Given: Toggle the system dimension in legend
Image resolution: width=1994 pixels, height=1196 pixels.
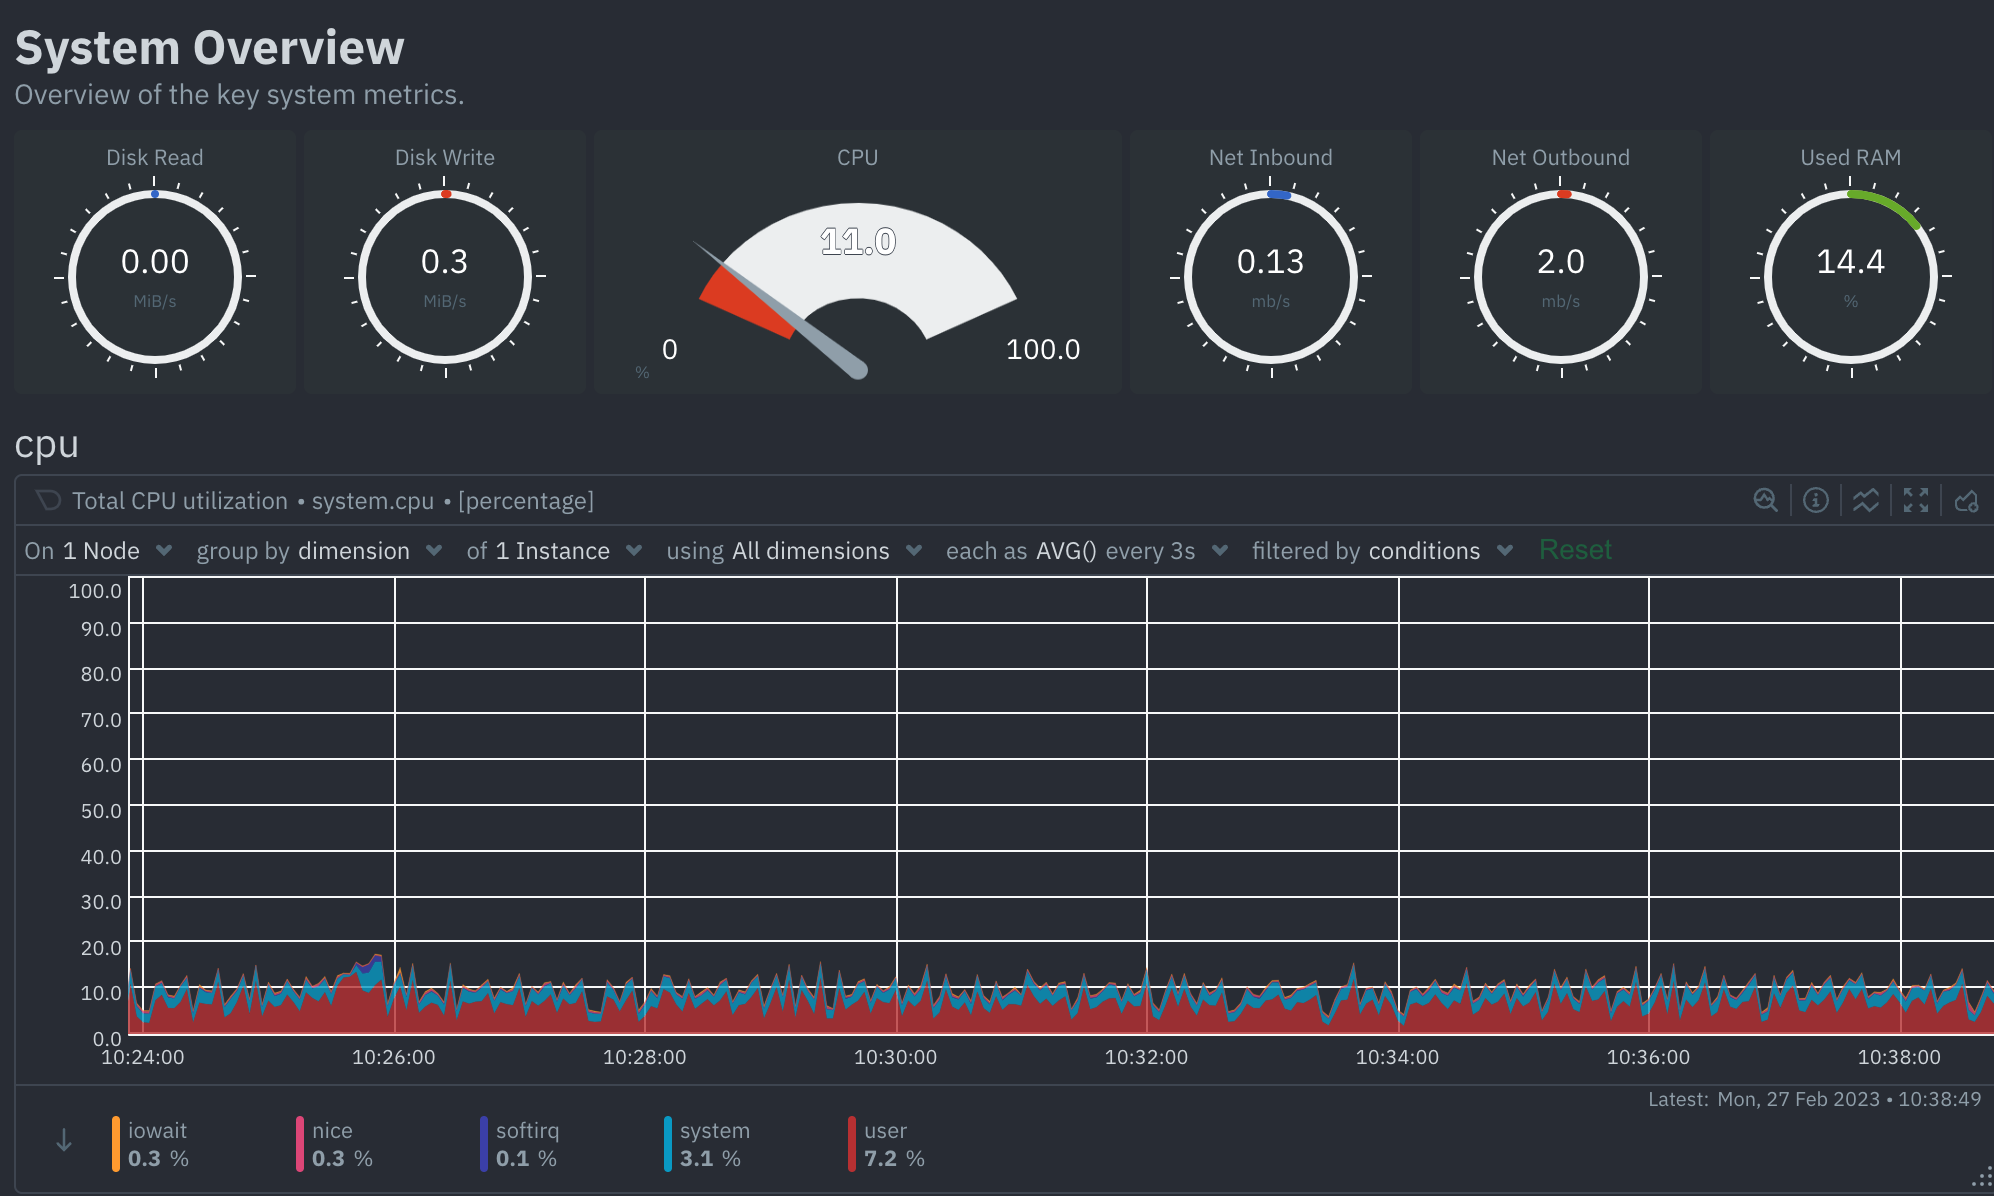Looking at the screenshot, I should pyautogui.click(x=707, y=1144).
